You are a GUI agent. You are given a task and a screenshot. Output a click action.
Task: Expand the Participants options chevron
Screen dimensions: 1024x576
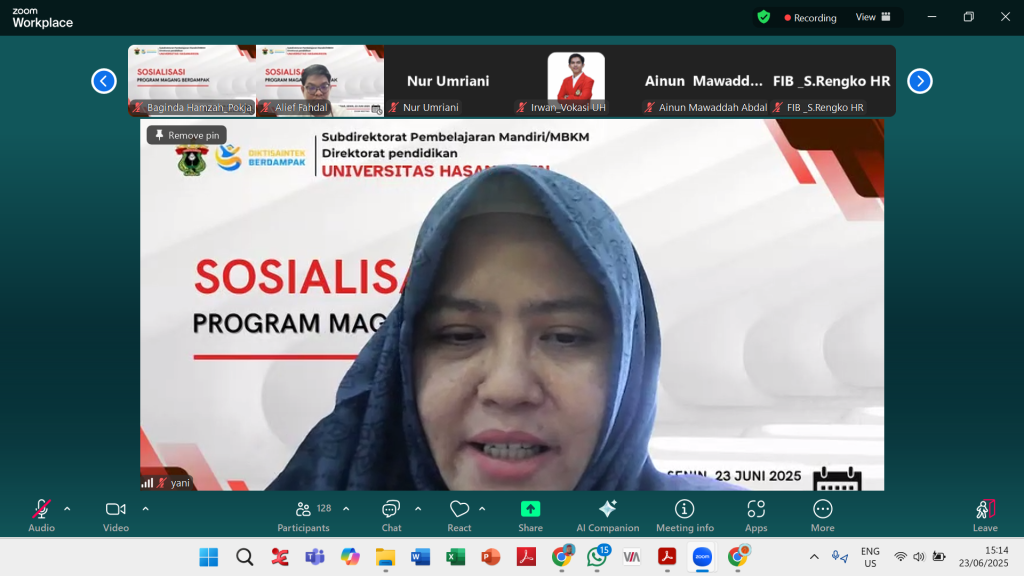pos(346,508)
